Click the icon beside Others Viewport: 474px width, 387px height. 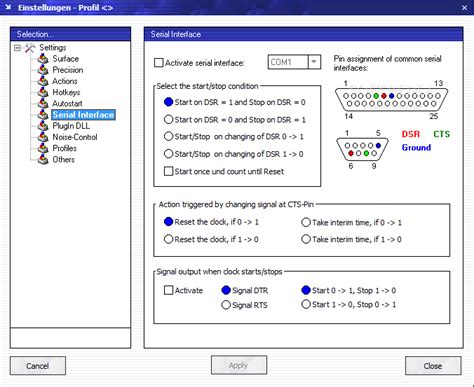click(x=43, y=159)
